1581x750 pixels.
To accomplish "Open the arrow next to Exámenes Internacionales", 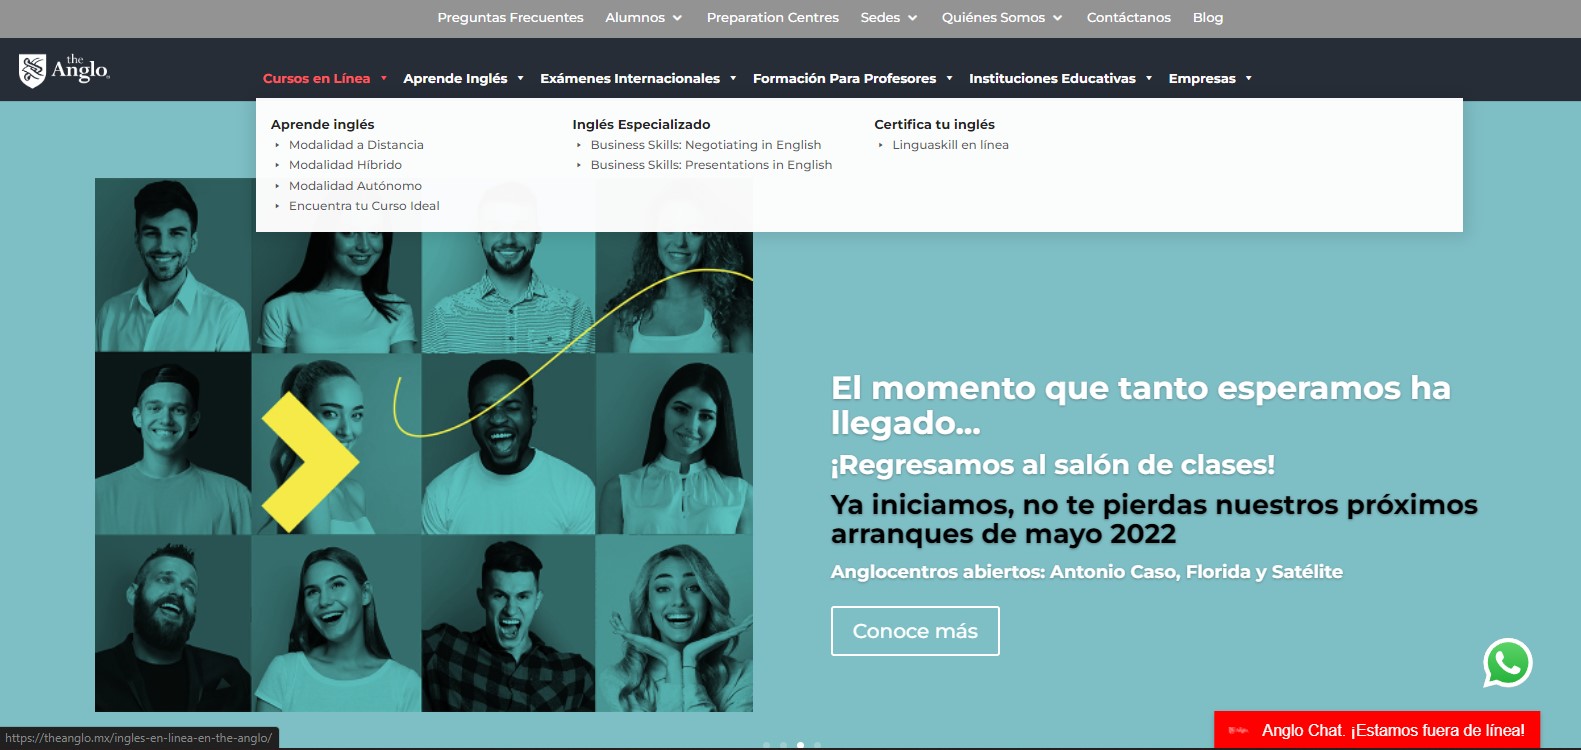I will (x=733, y=78).
